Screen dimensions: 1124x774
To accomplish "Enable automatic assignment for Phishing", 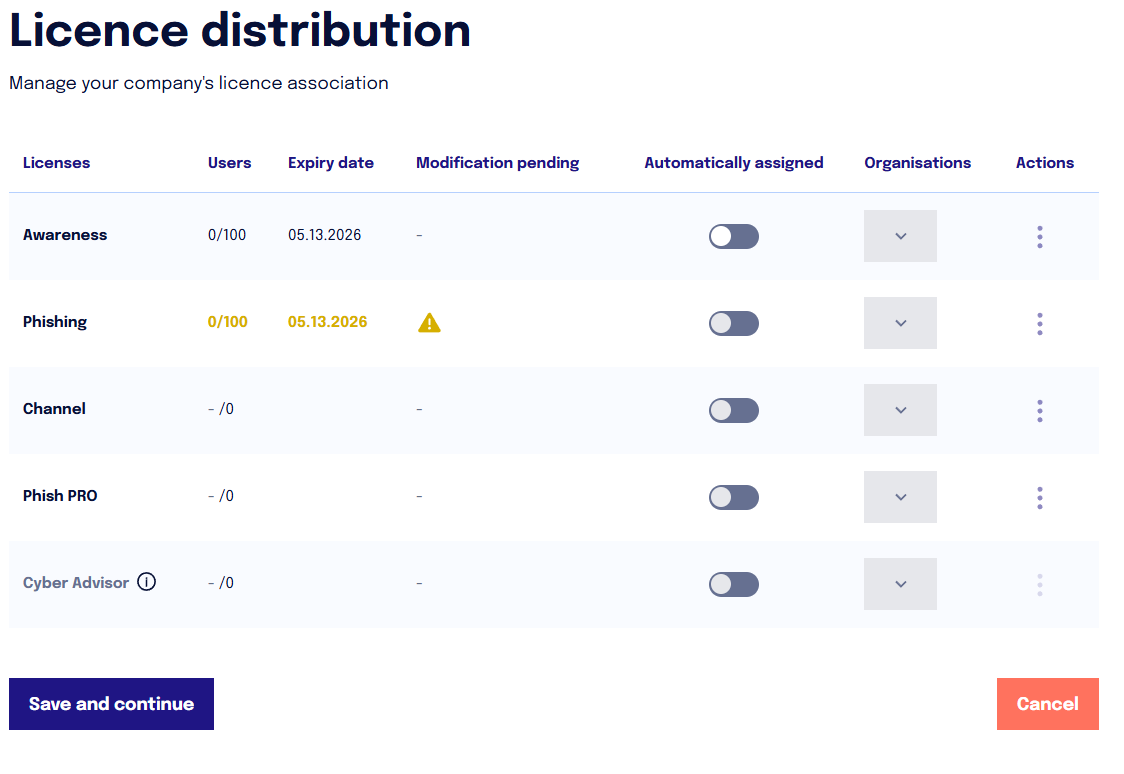I will [733, 323].
